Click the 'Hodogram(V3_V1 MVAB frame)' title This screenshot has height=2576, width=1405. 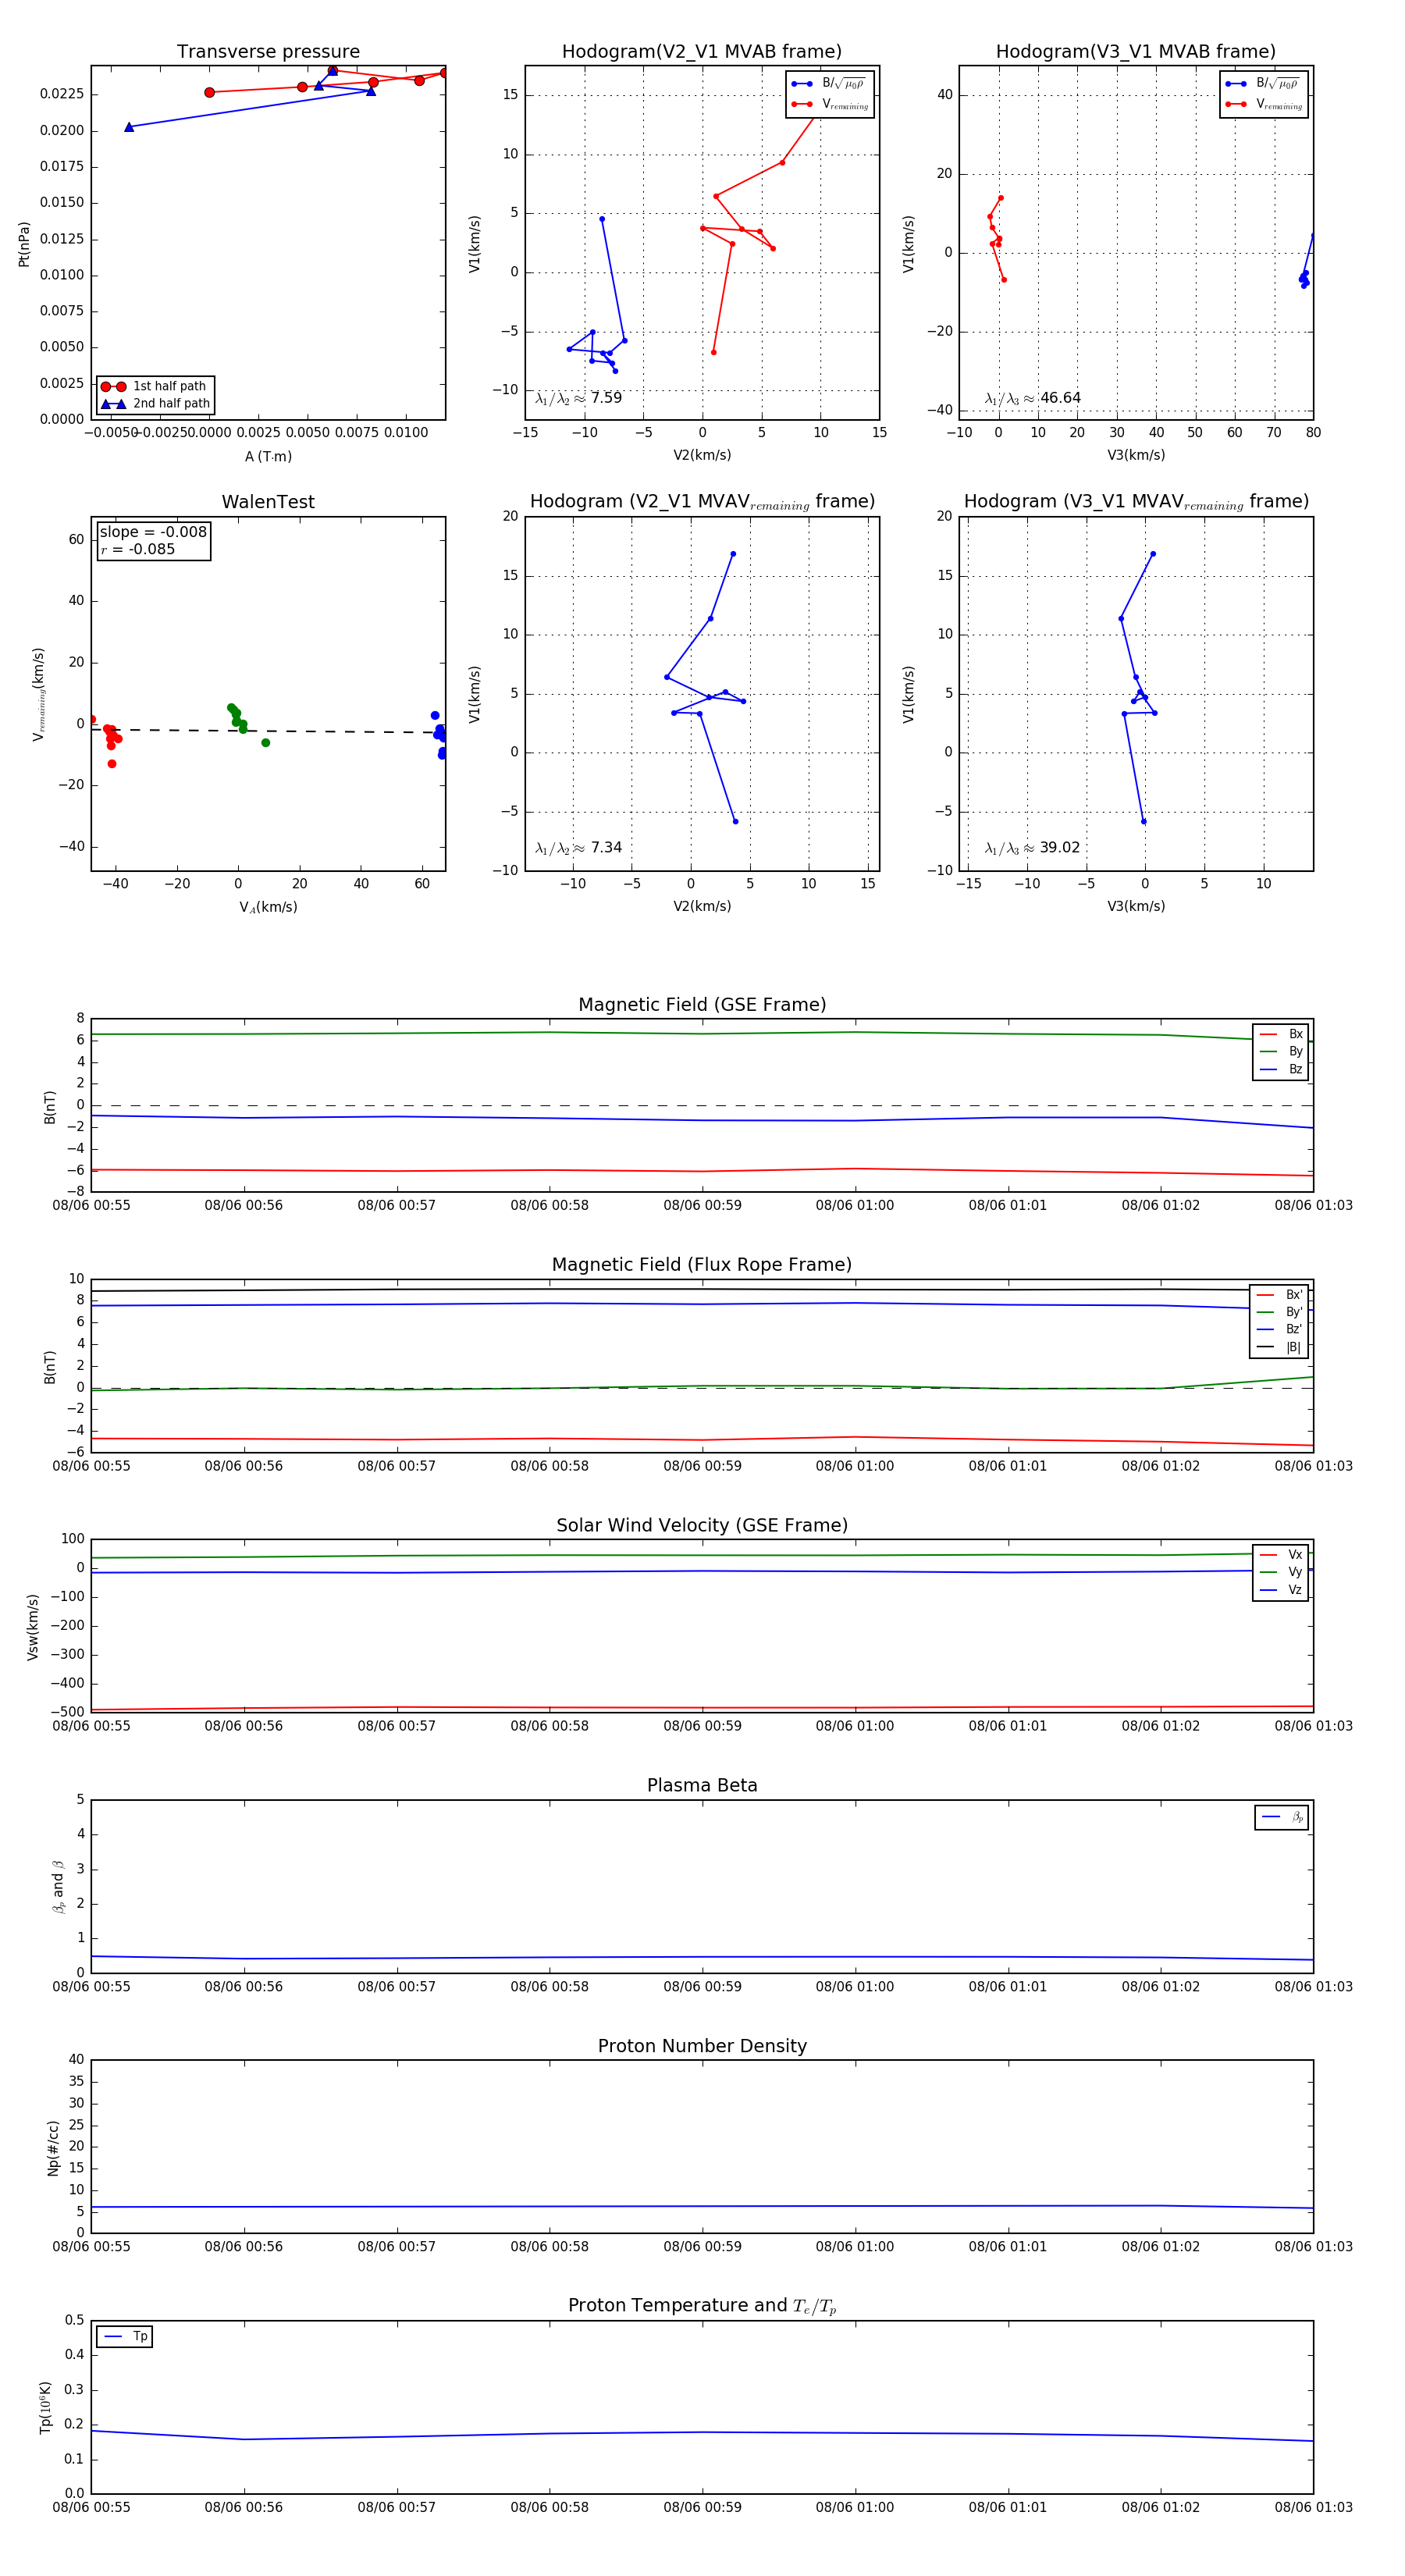pyautogui.click(x=1136, y=51)
